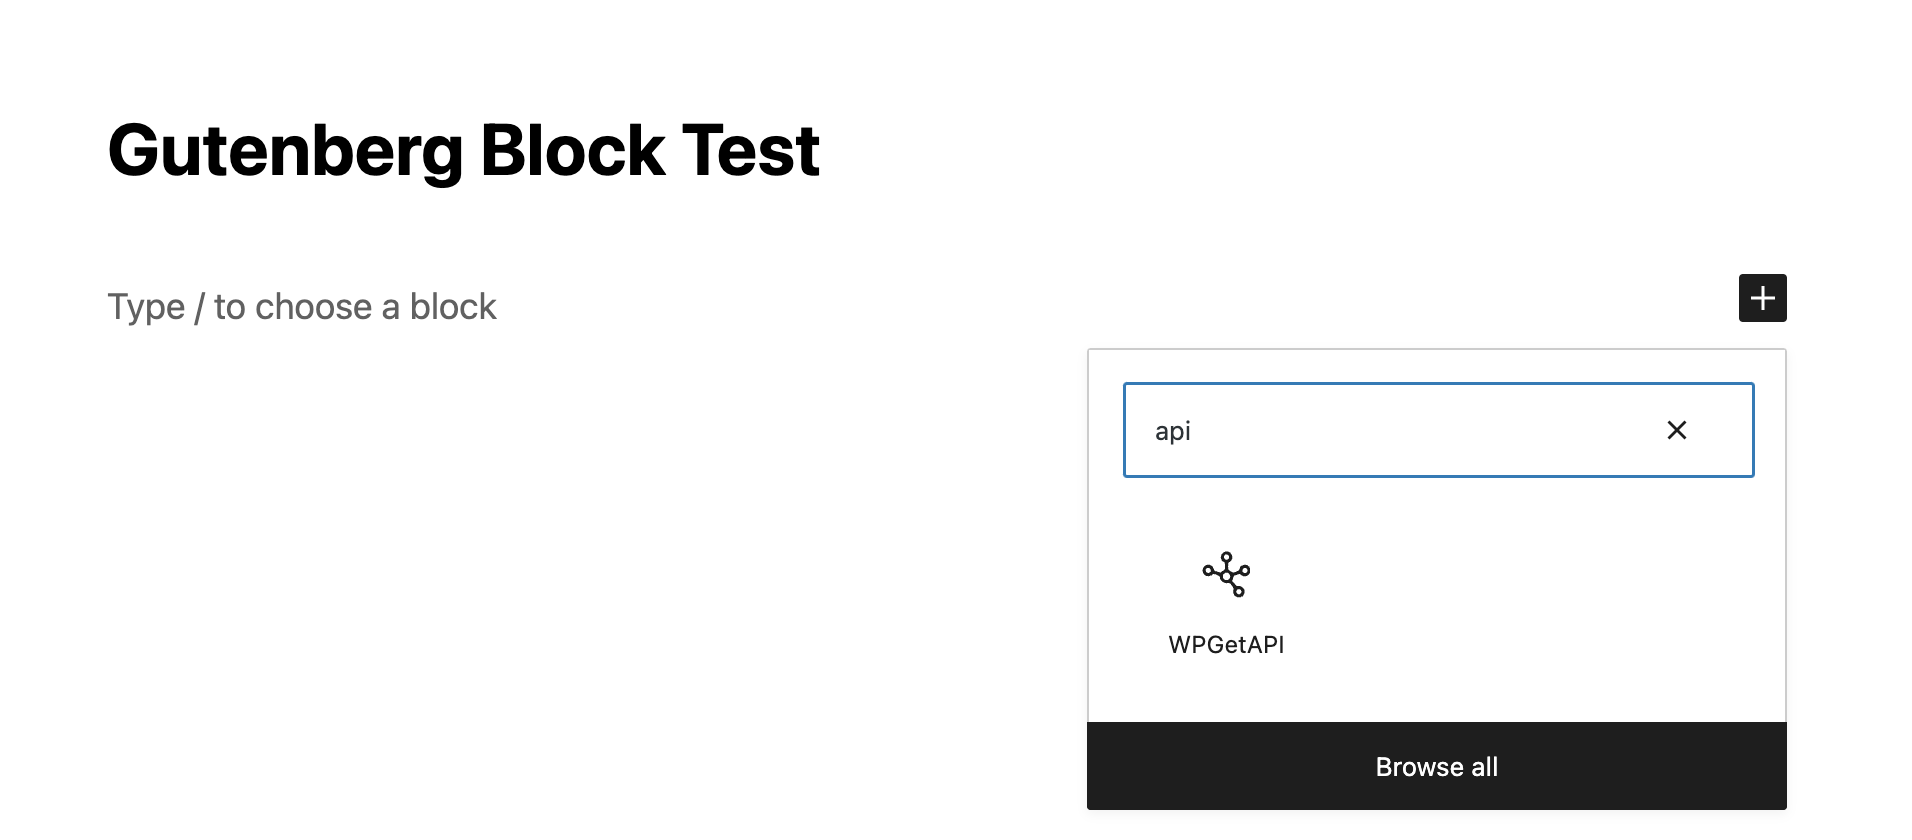
Task: Choose the WPGetAPI search result
Action: click(1226, 602)
